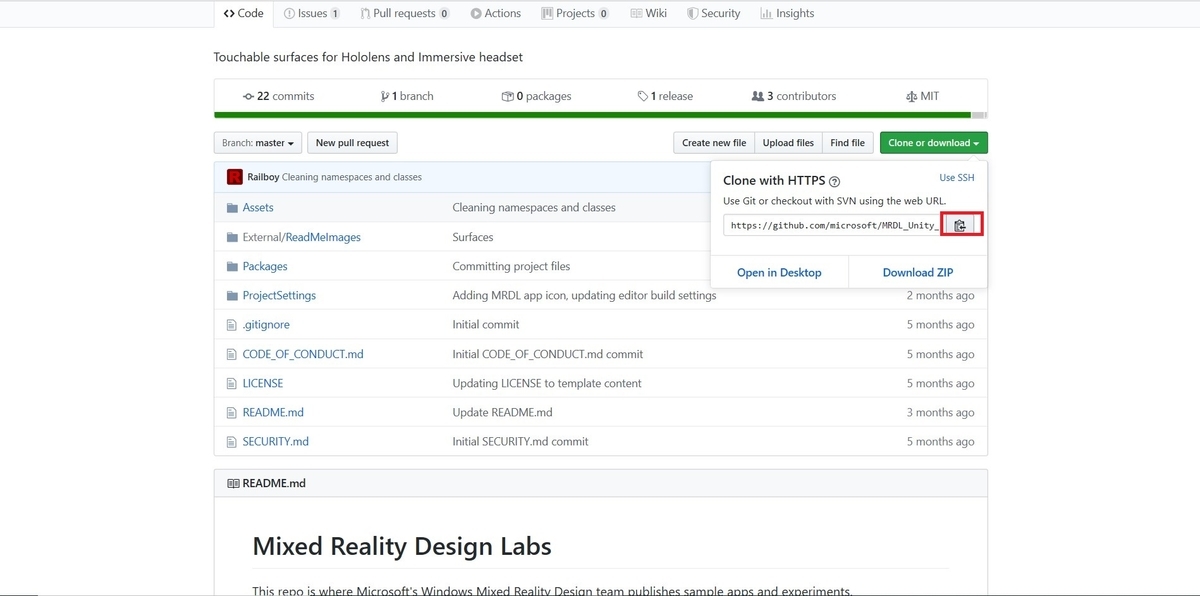Click 'Initial CODE_OF_CONDUCT.md commit' message
The height and width of the screenshot is (596, 1200).
click(548, 355)
